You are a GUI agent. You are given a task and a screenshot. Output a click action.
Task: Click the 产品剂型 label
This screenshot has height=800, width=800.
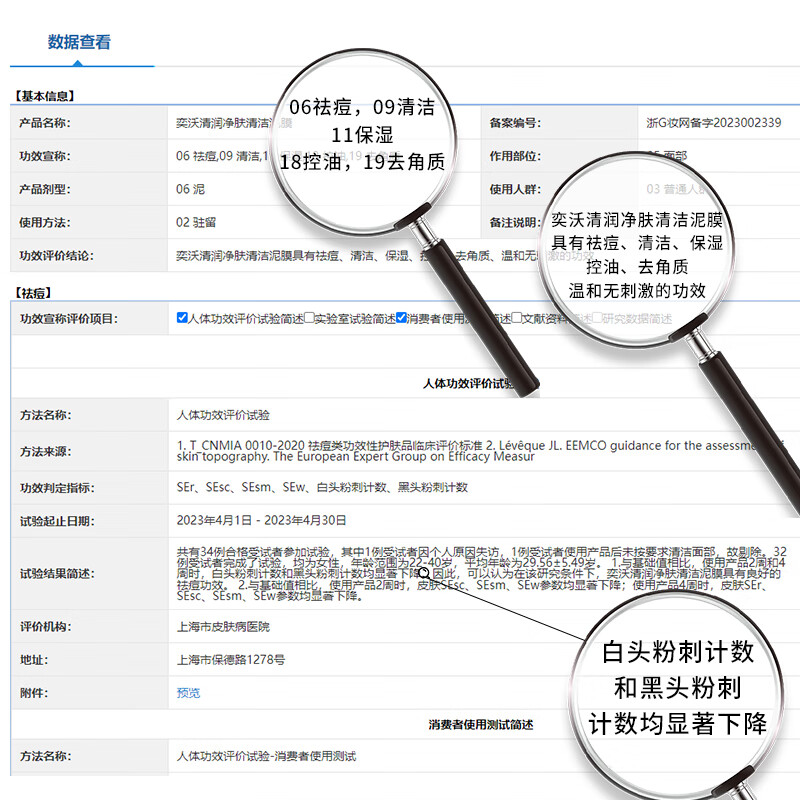(x=45, y=189)
